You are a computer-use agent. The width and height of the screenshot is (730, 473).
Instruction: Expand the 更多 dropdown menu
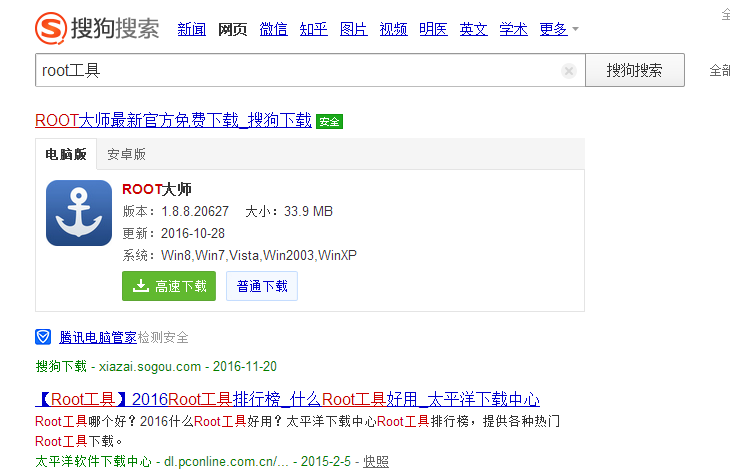click(559, 29)
